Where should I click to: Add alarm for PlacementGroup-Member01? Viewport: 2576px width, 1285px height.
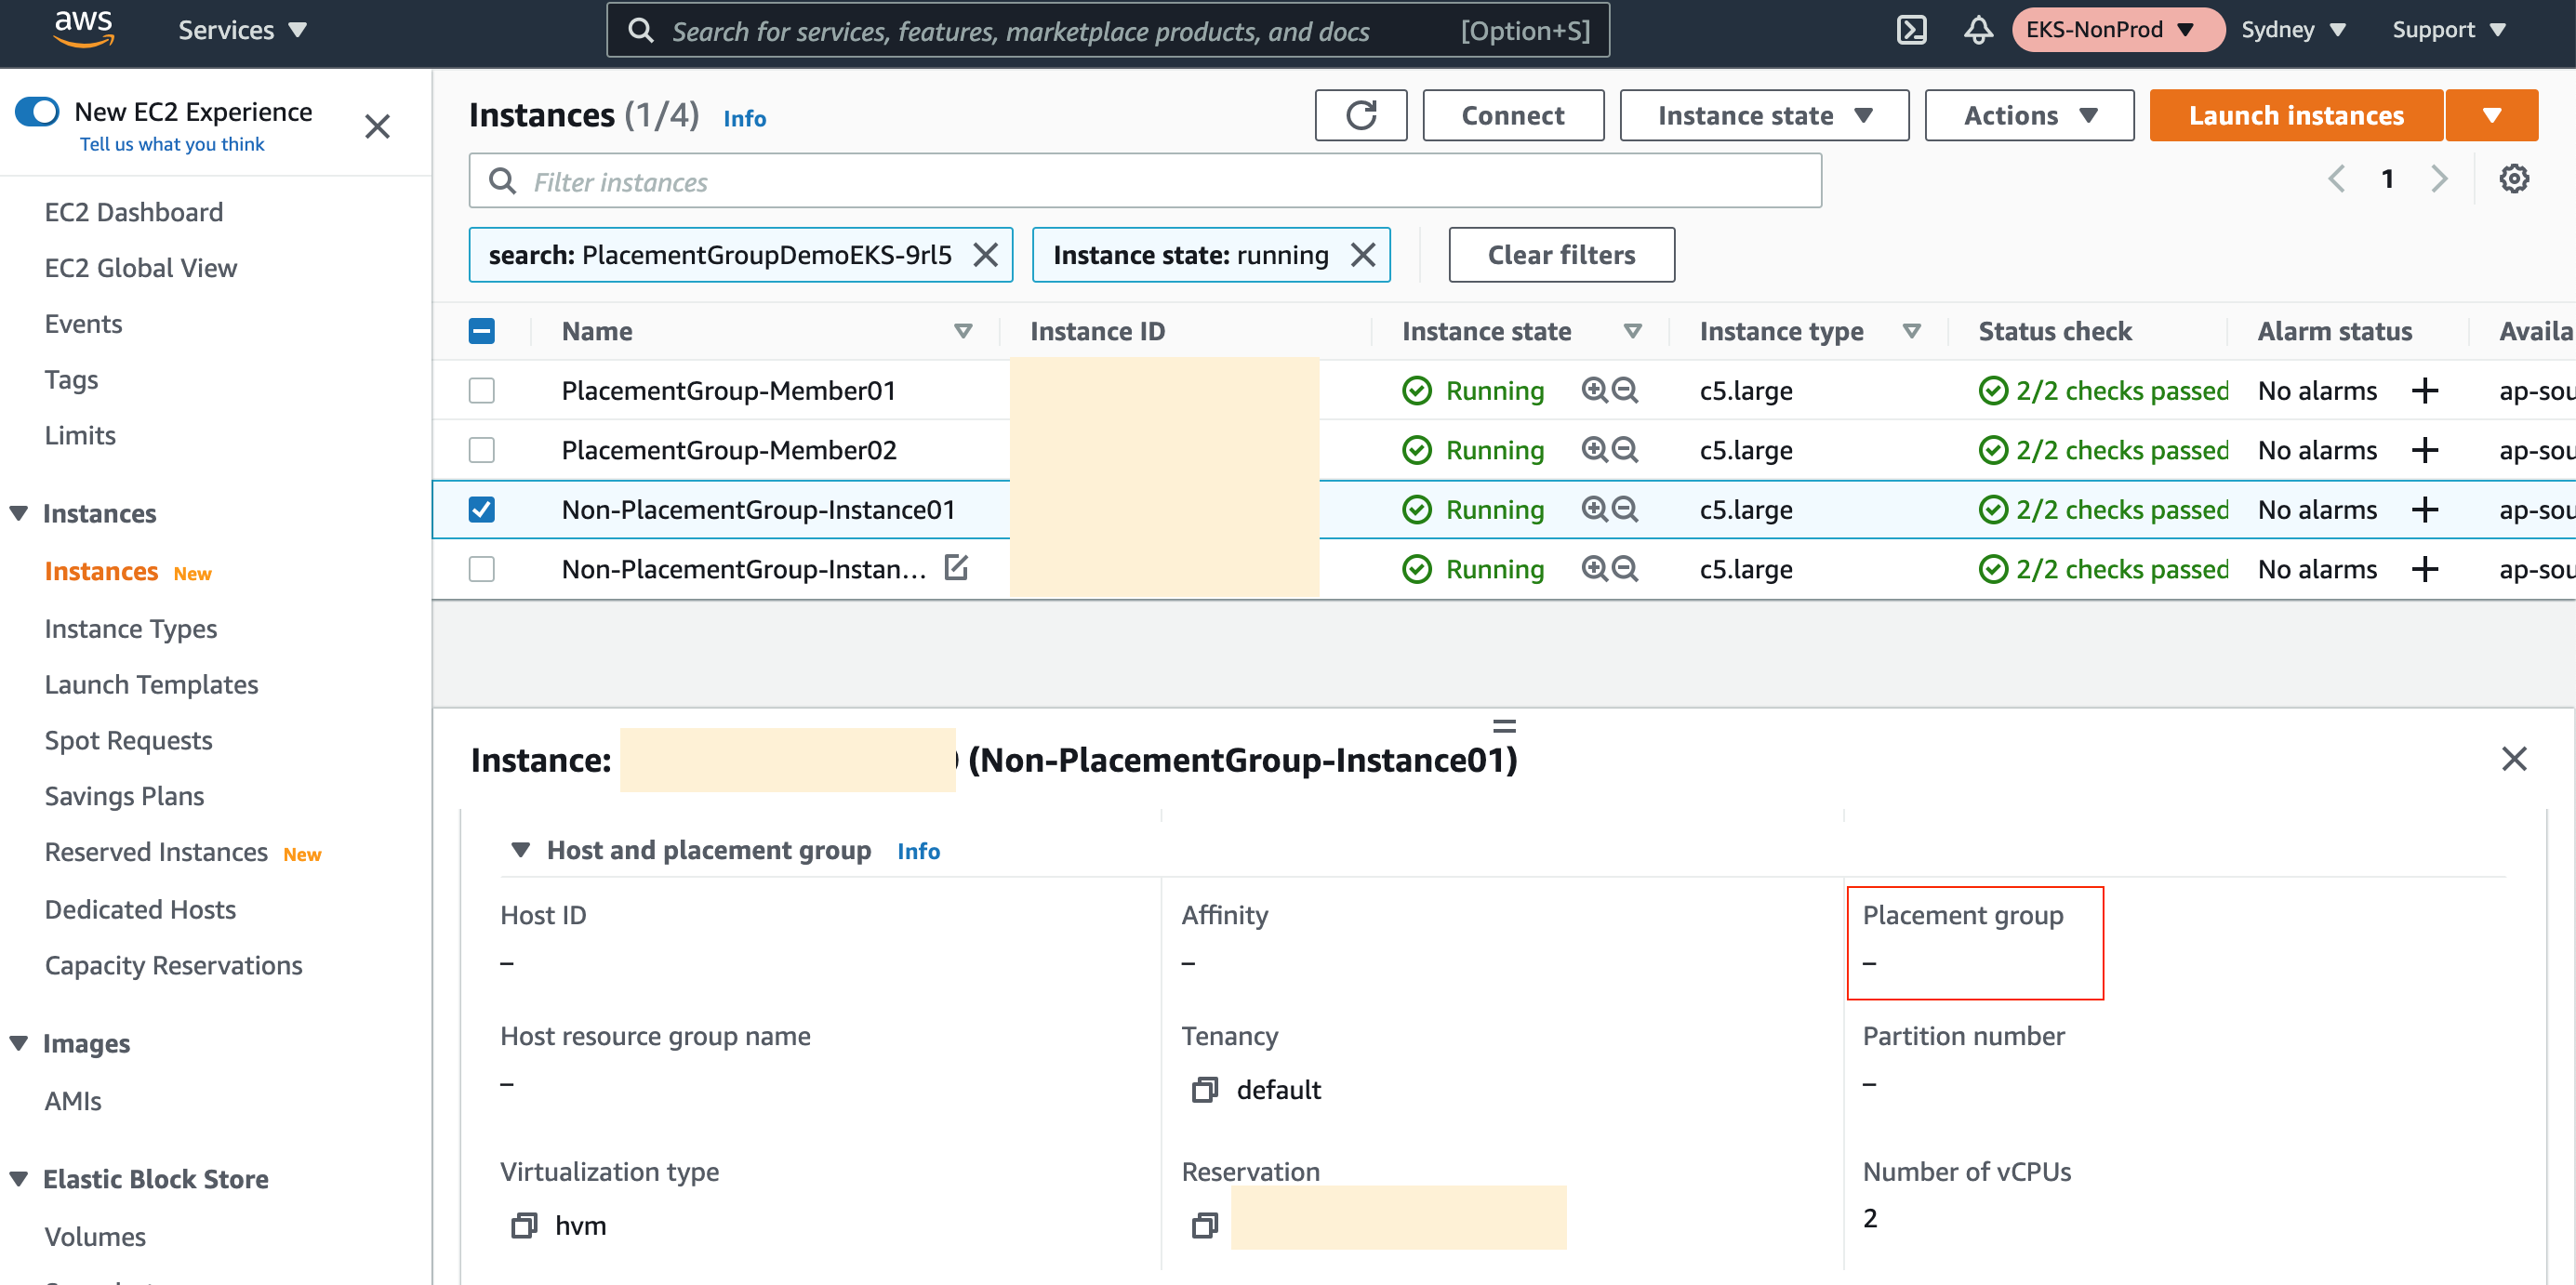pos(2424,390)
